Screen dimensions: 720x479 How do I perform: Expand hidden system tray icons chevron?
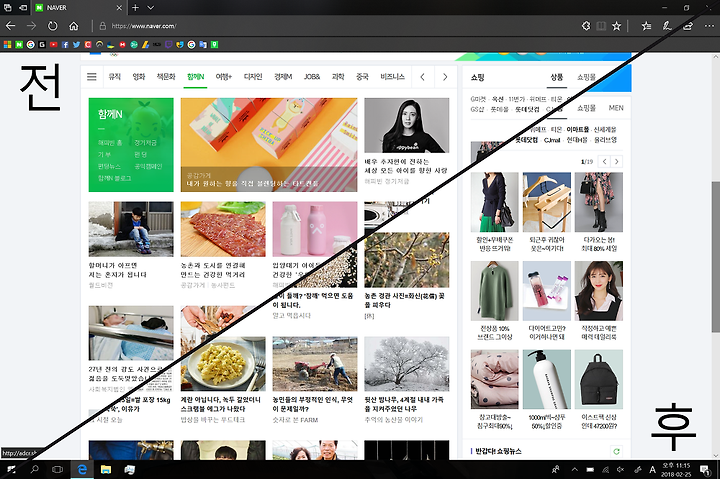tap(574, 469)
